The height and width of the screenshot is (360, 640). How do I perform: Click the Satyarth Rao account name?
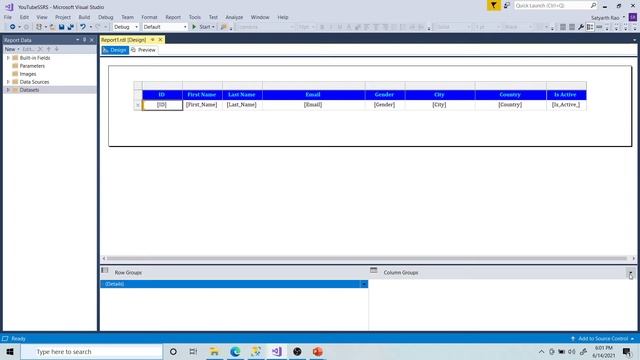[x=605, y=18]
